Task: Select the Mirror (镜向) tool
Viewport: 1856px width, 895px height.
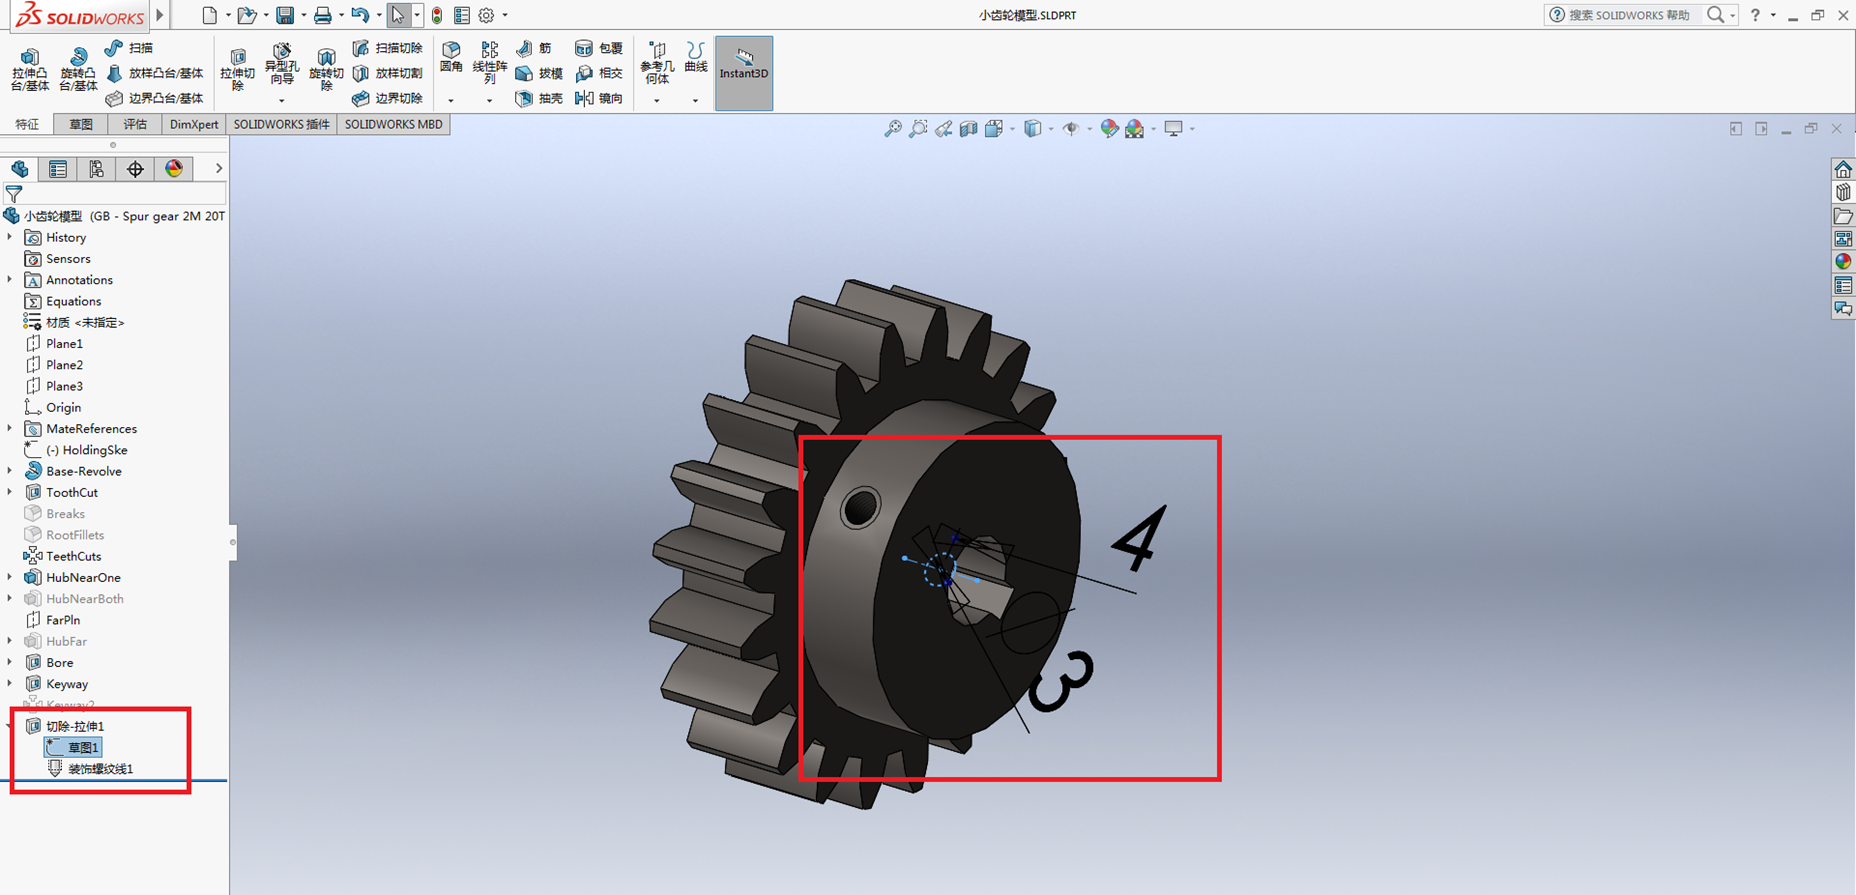Action: [x=598, y=98]
